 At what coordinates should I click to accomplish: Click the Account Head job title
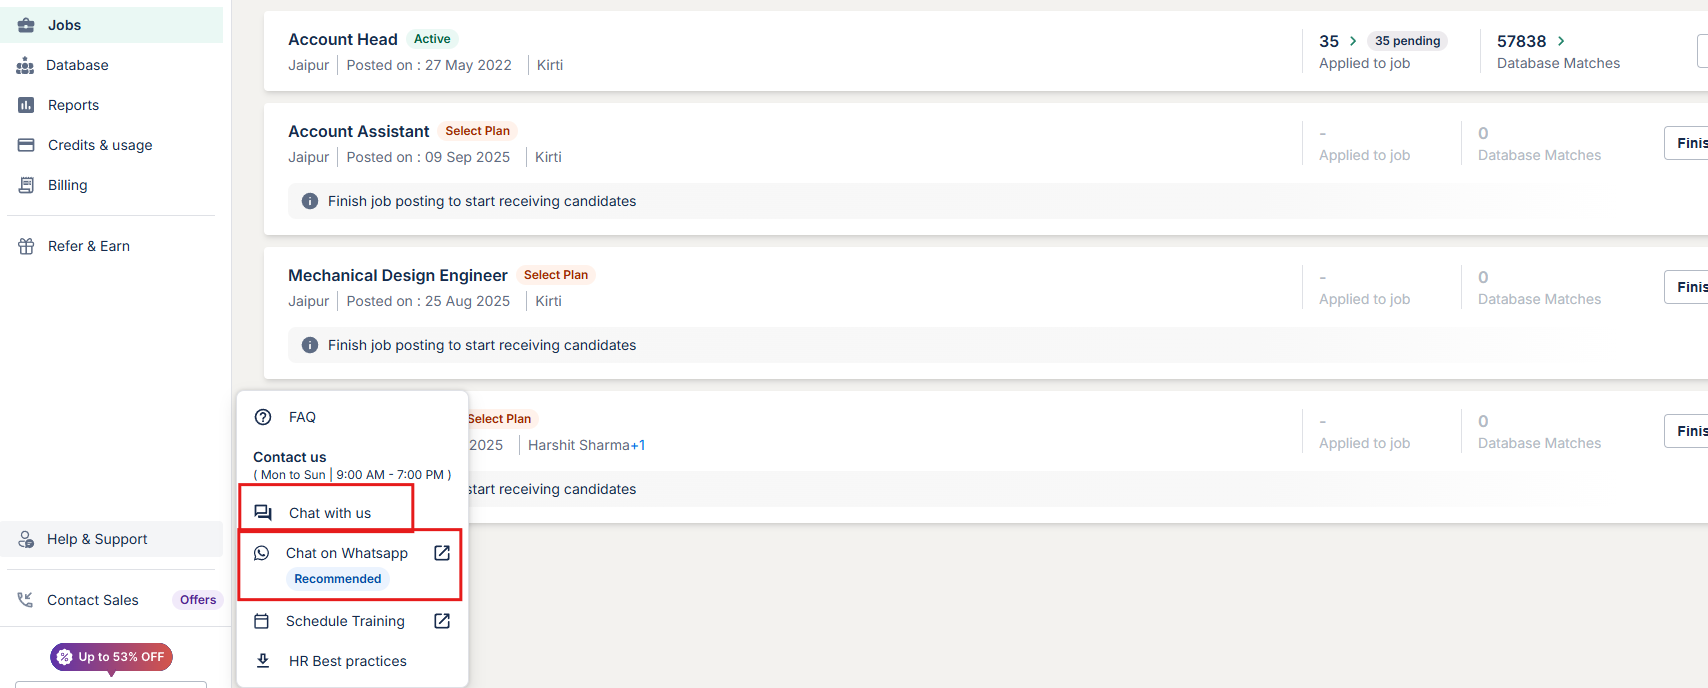click(343, 39)
